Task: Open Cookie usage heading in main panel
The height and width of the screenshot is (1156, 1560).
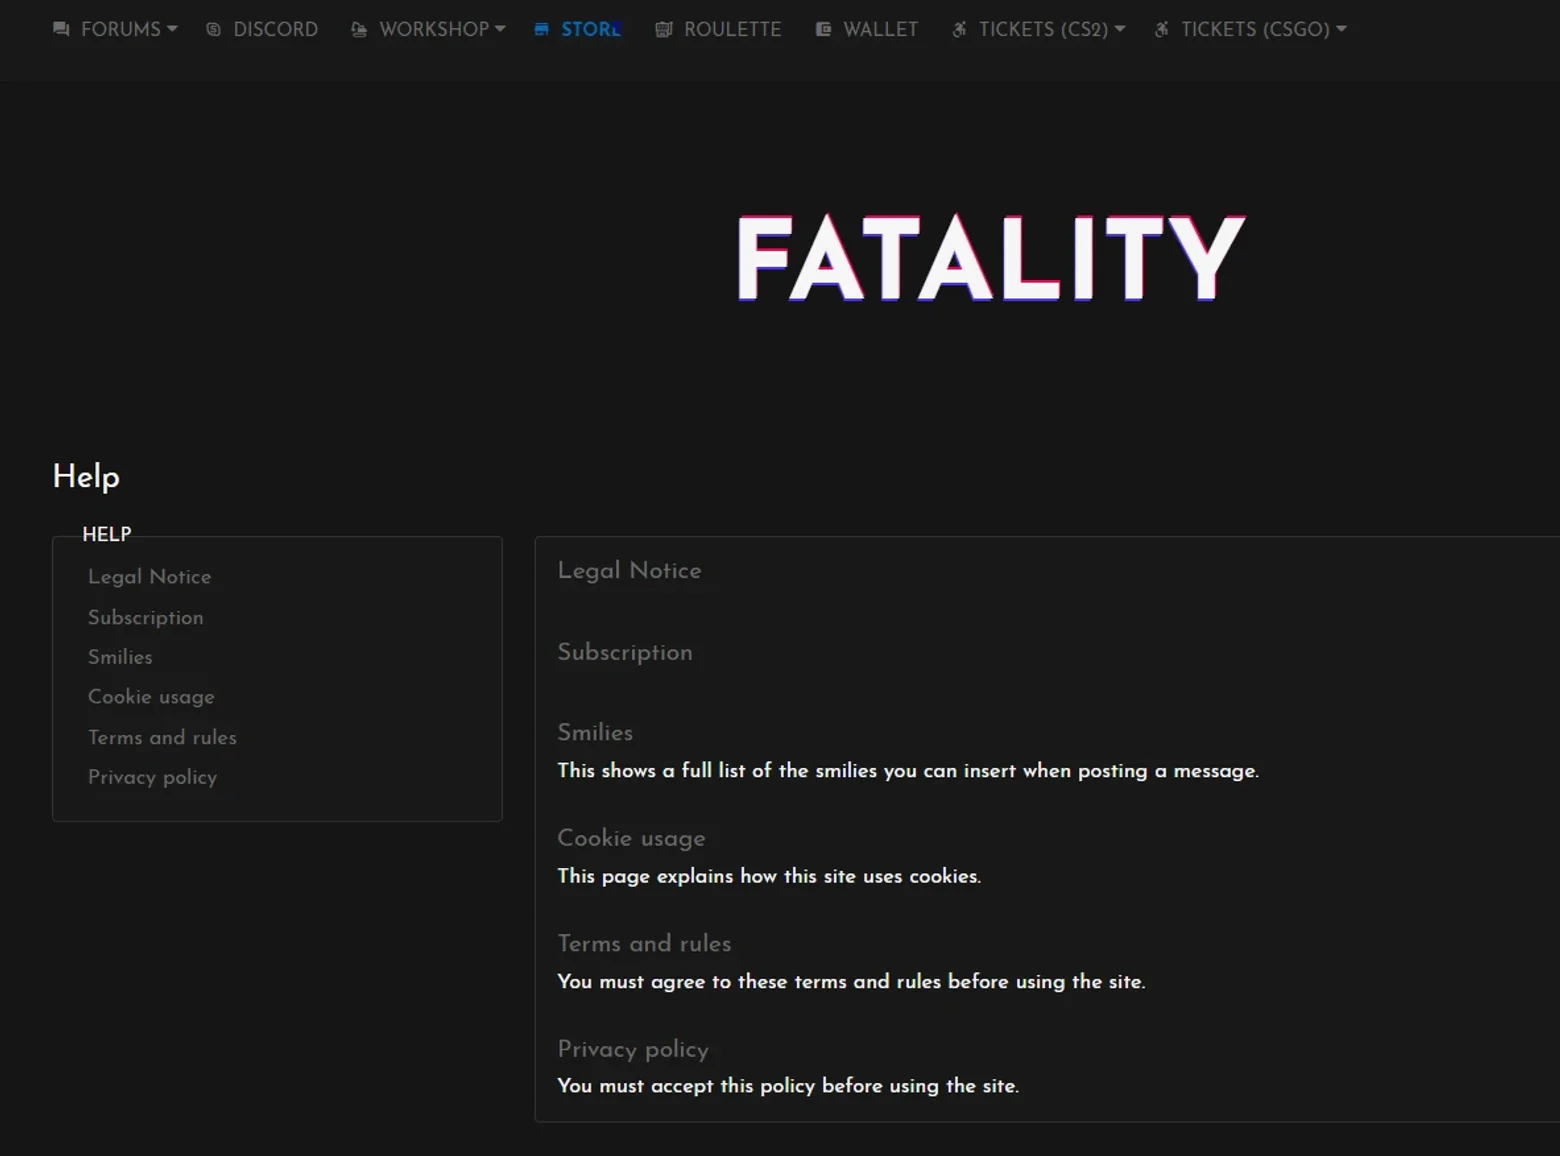Action: (631, 838)
